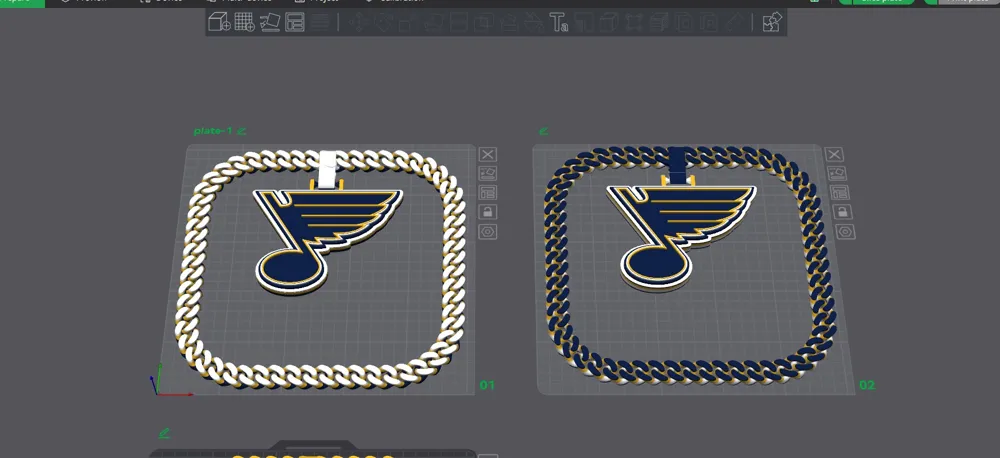Image resolution: width=1000 pixels, height=458 pixels.
Task: Select the Rotate tool in toolbar
Action: pyautogui.click(x=383, y=23)
